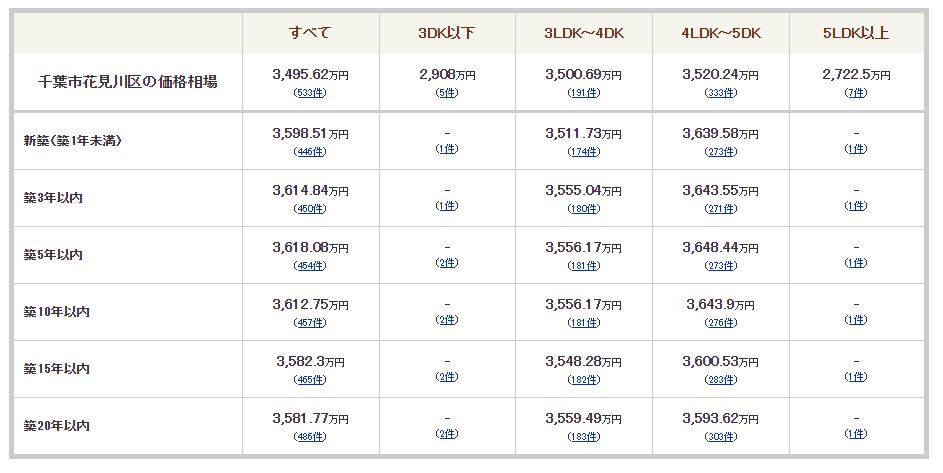Image resolution: width=943 pixels, height=473 pixels.
Task: Open the 5件 link under 3DK以下
Action: pos(447,93)
